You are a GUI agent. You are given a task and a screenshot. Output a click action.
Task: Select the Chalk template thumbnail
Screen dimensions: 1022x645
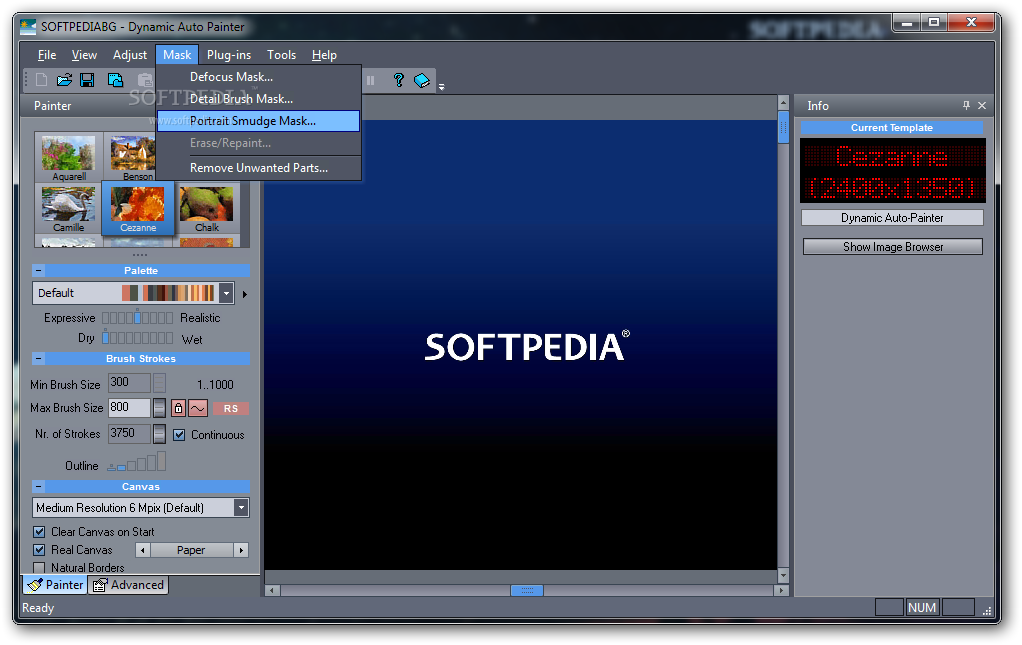207,208
